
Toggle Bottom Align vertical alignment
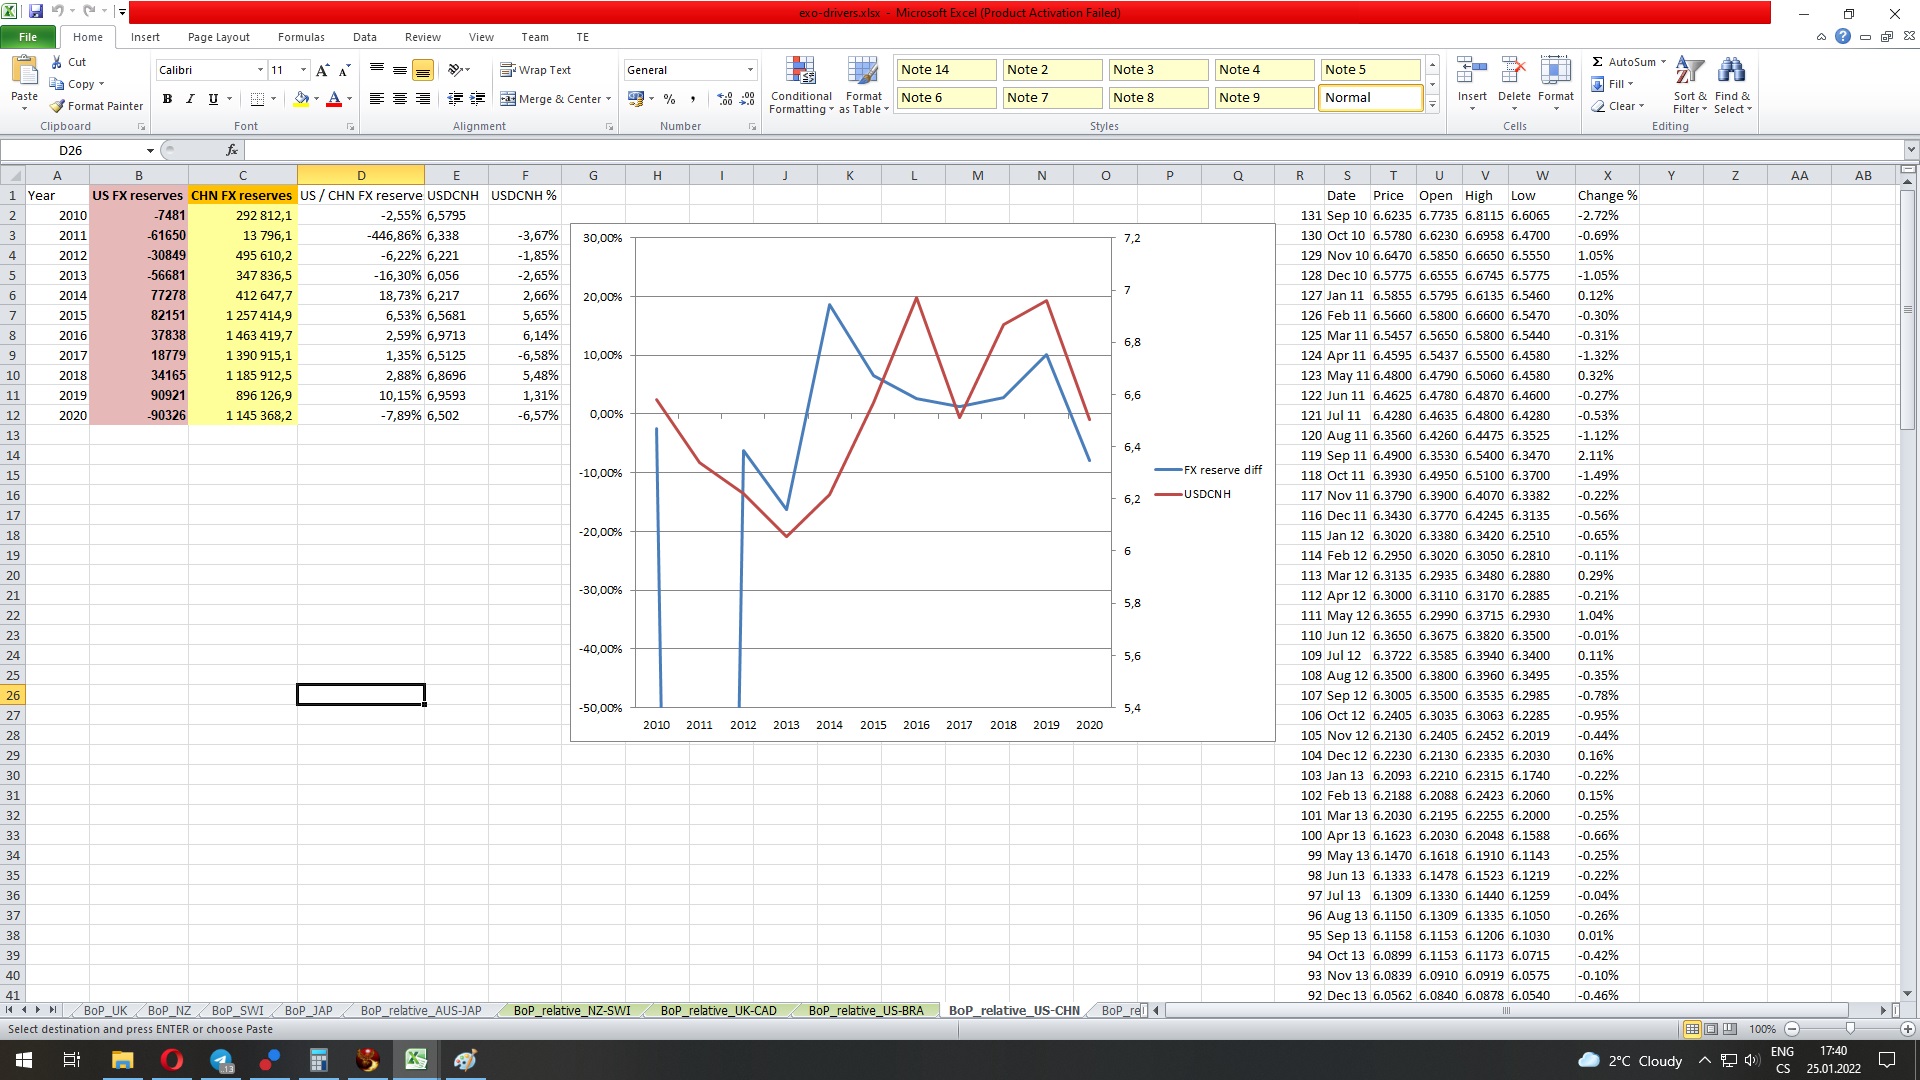coord(423,70)
